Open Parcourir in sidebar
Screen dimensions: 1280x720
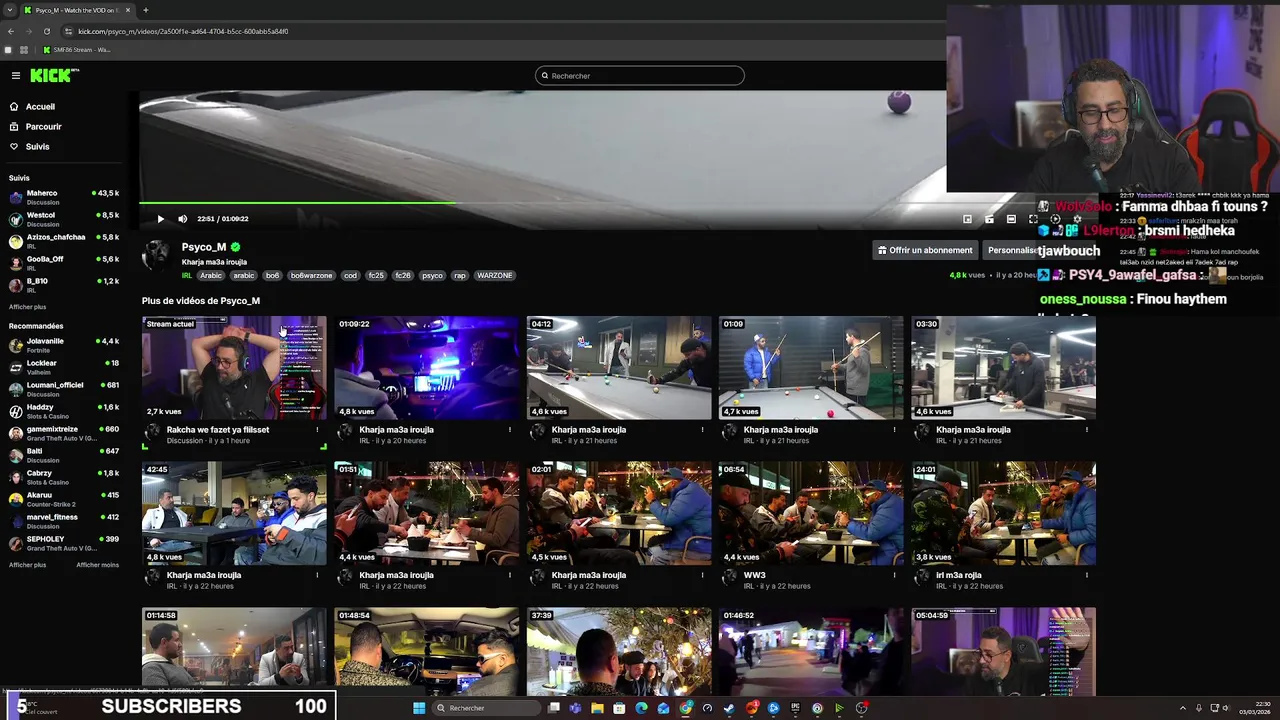(43, 127)
